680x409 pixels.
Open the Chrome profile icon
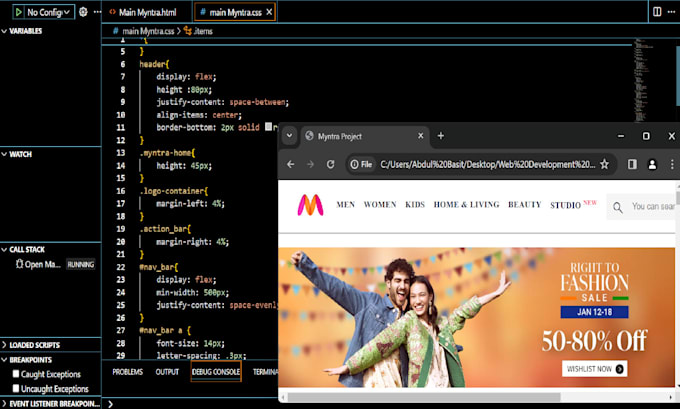click(653, 164)
